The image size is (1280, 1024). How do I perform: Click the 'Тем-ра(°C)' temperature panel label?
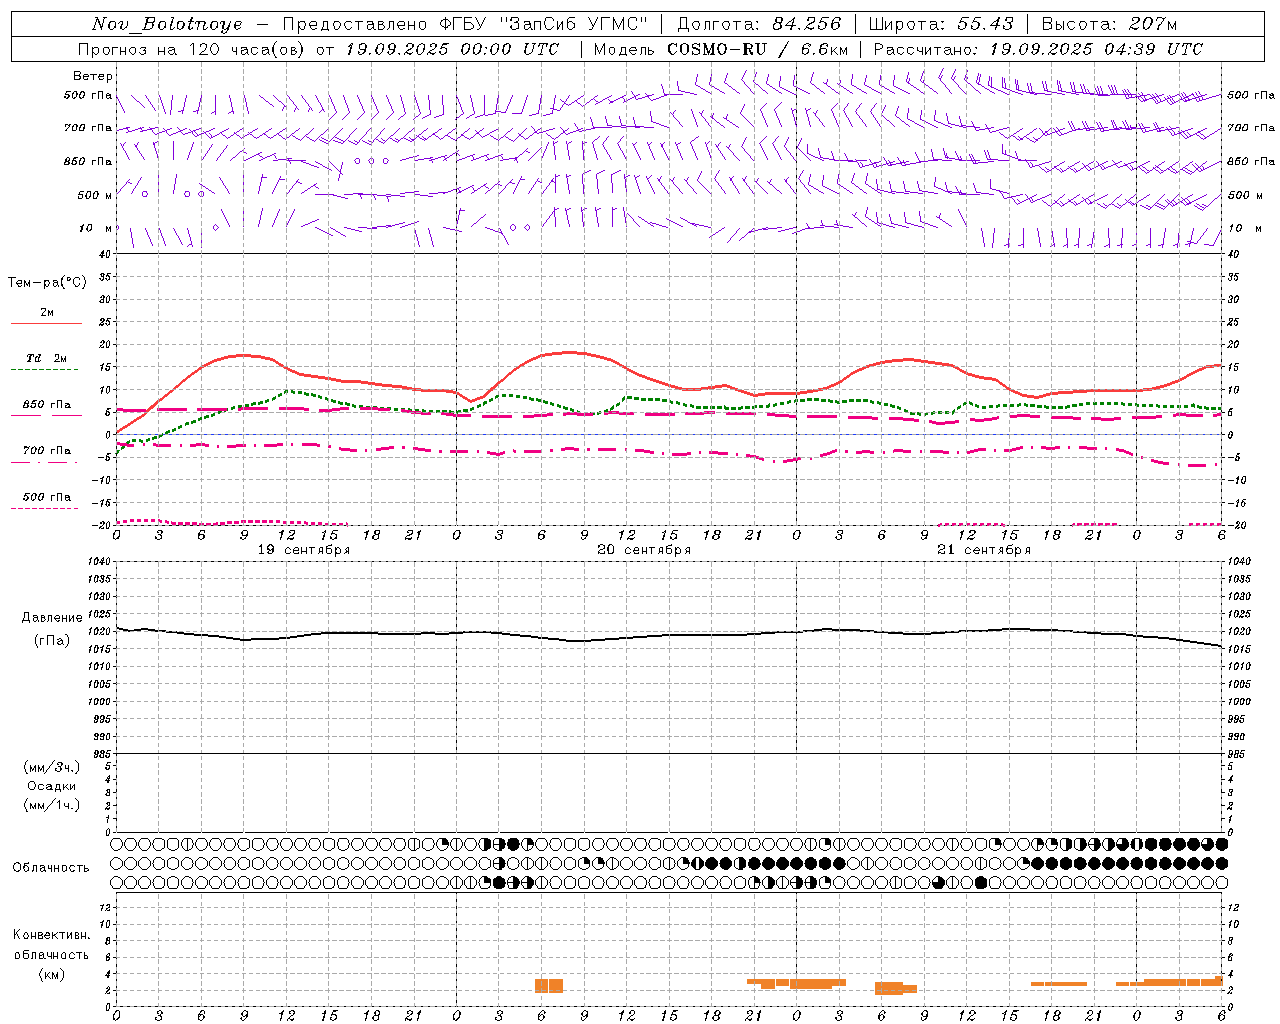(x=47, y=283)
